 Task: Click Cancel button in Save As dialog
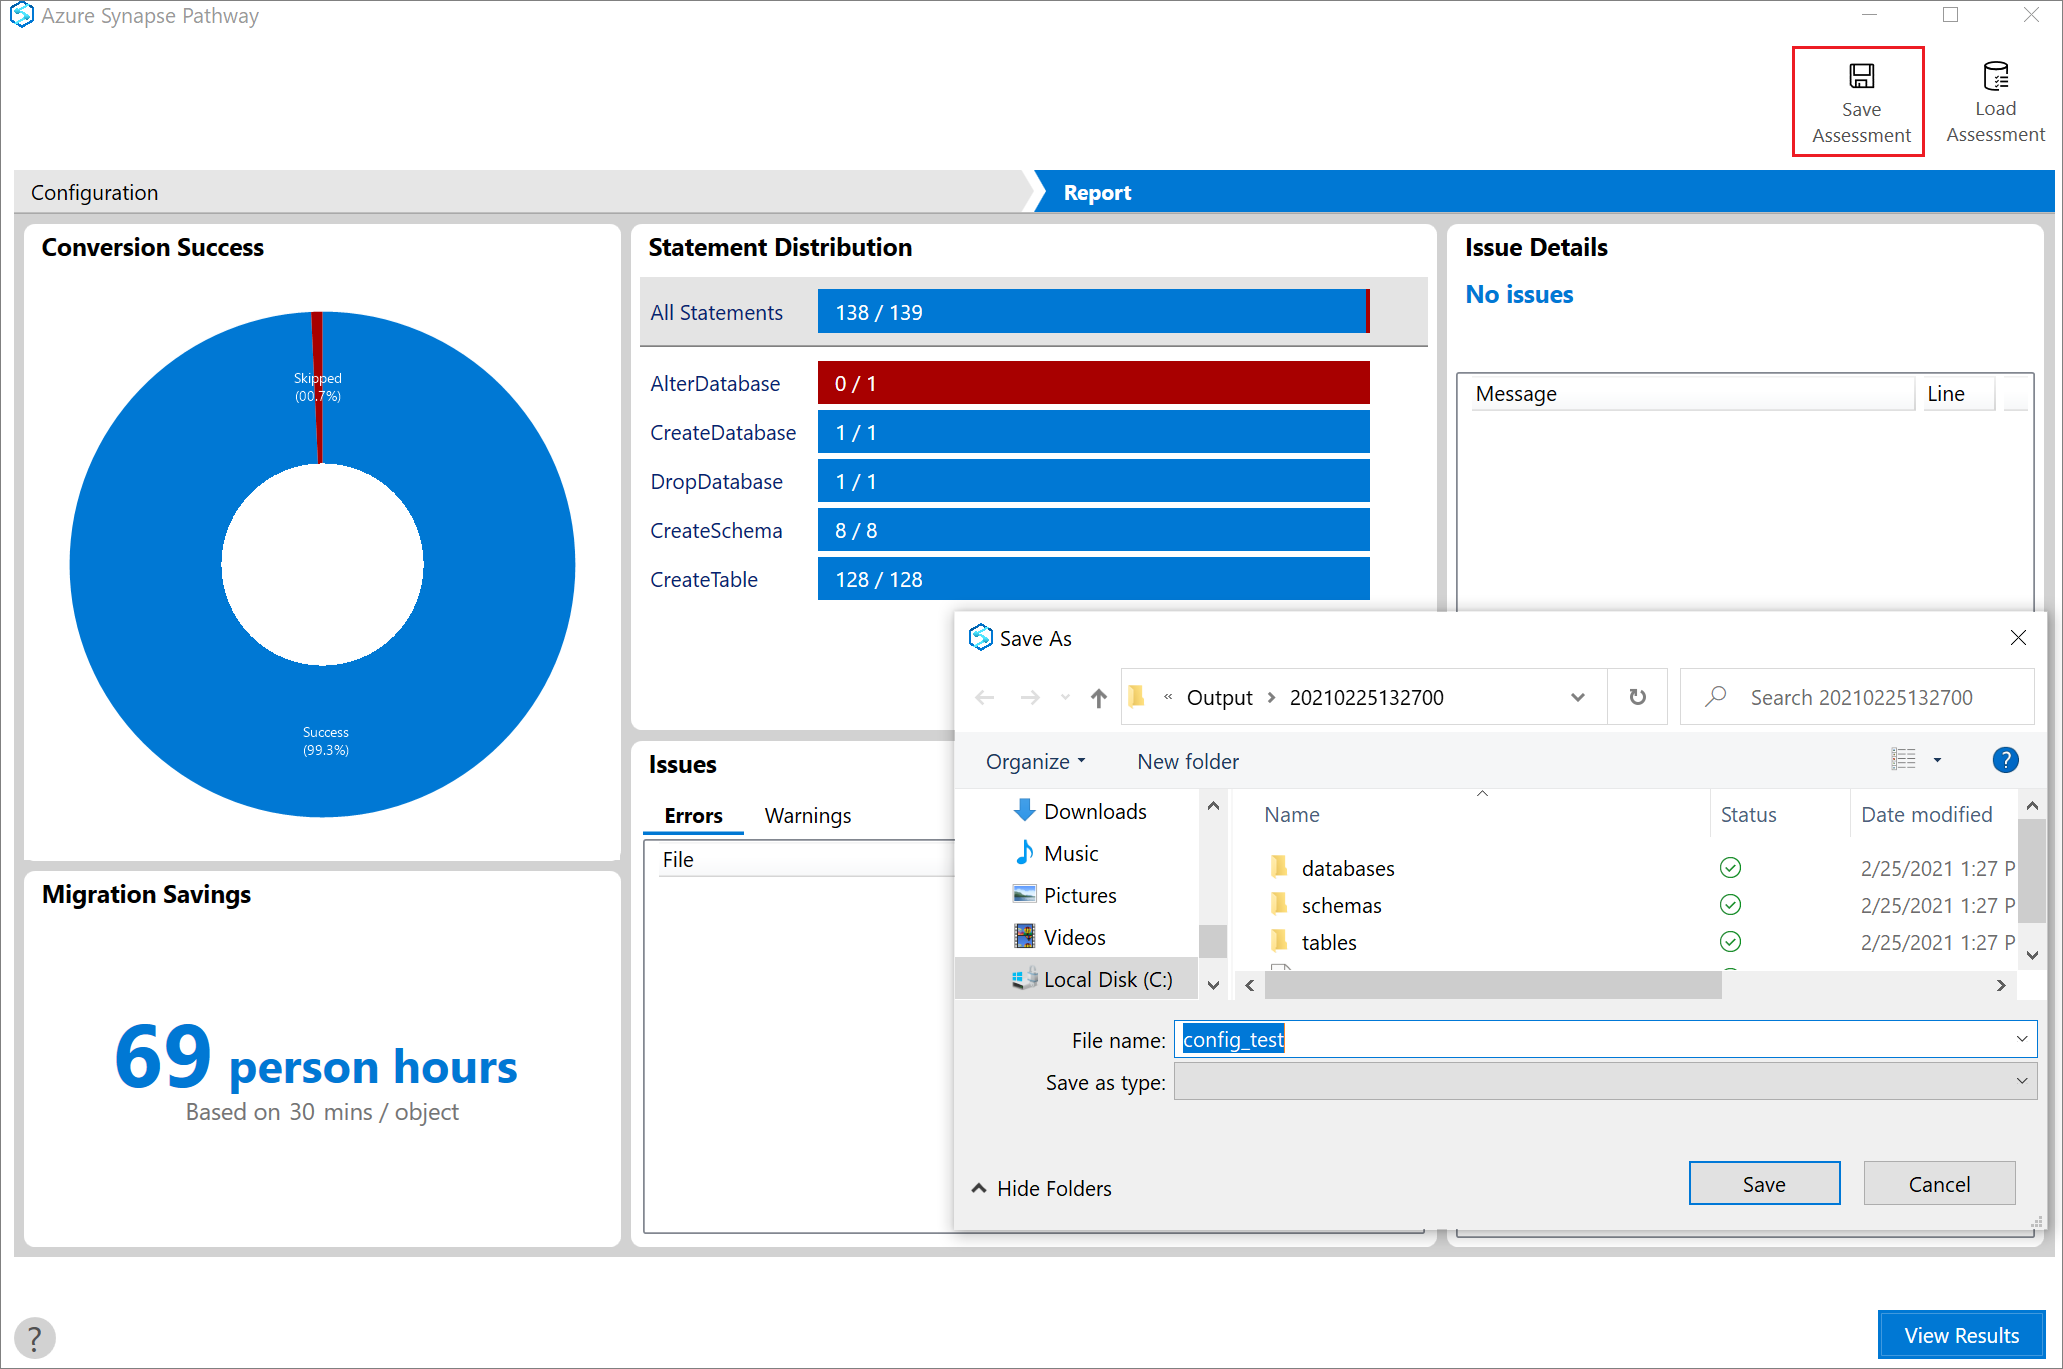pyautogui.click(x=1941, y=1184)
